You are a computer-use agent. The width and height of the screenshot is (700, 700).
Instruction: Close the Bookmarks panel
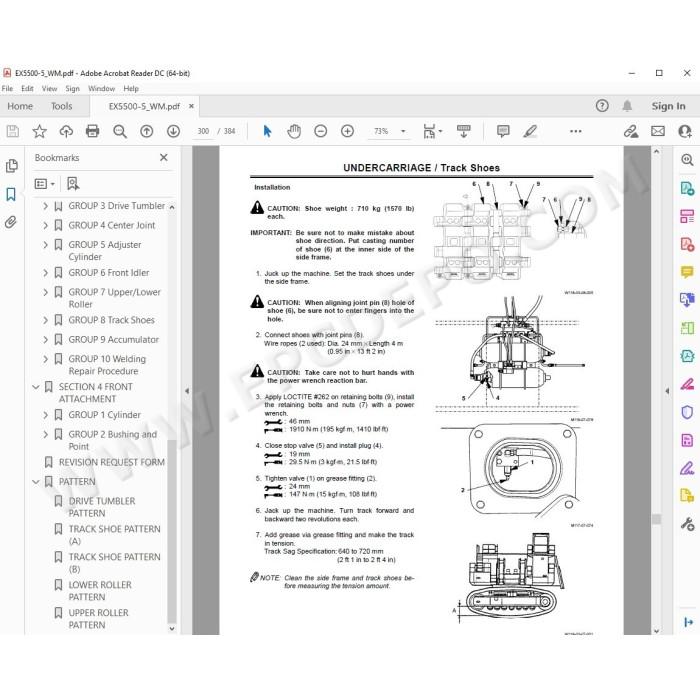pos(164,158)
